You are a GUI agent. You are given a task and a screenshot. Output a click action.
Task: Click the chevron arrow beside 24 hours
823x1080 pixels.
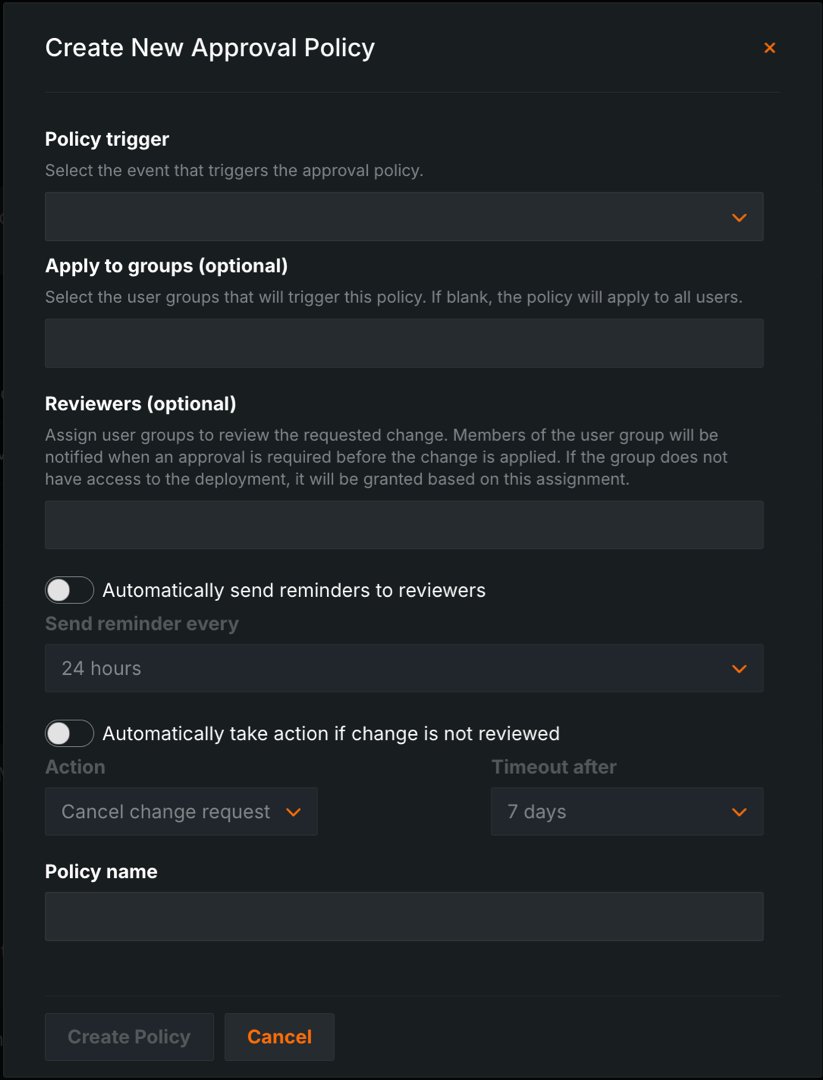pos(739,668)
